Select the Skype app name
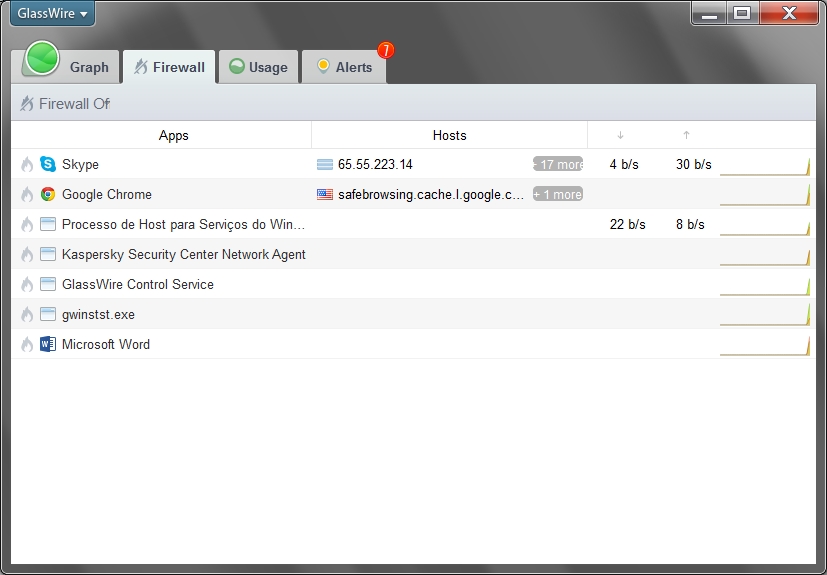 click(x=80, y=165)
